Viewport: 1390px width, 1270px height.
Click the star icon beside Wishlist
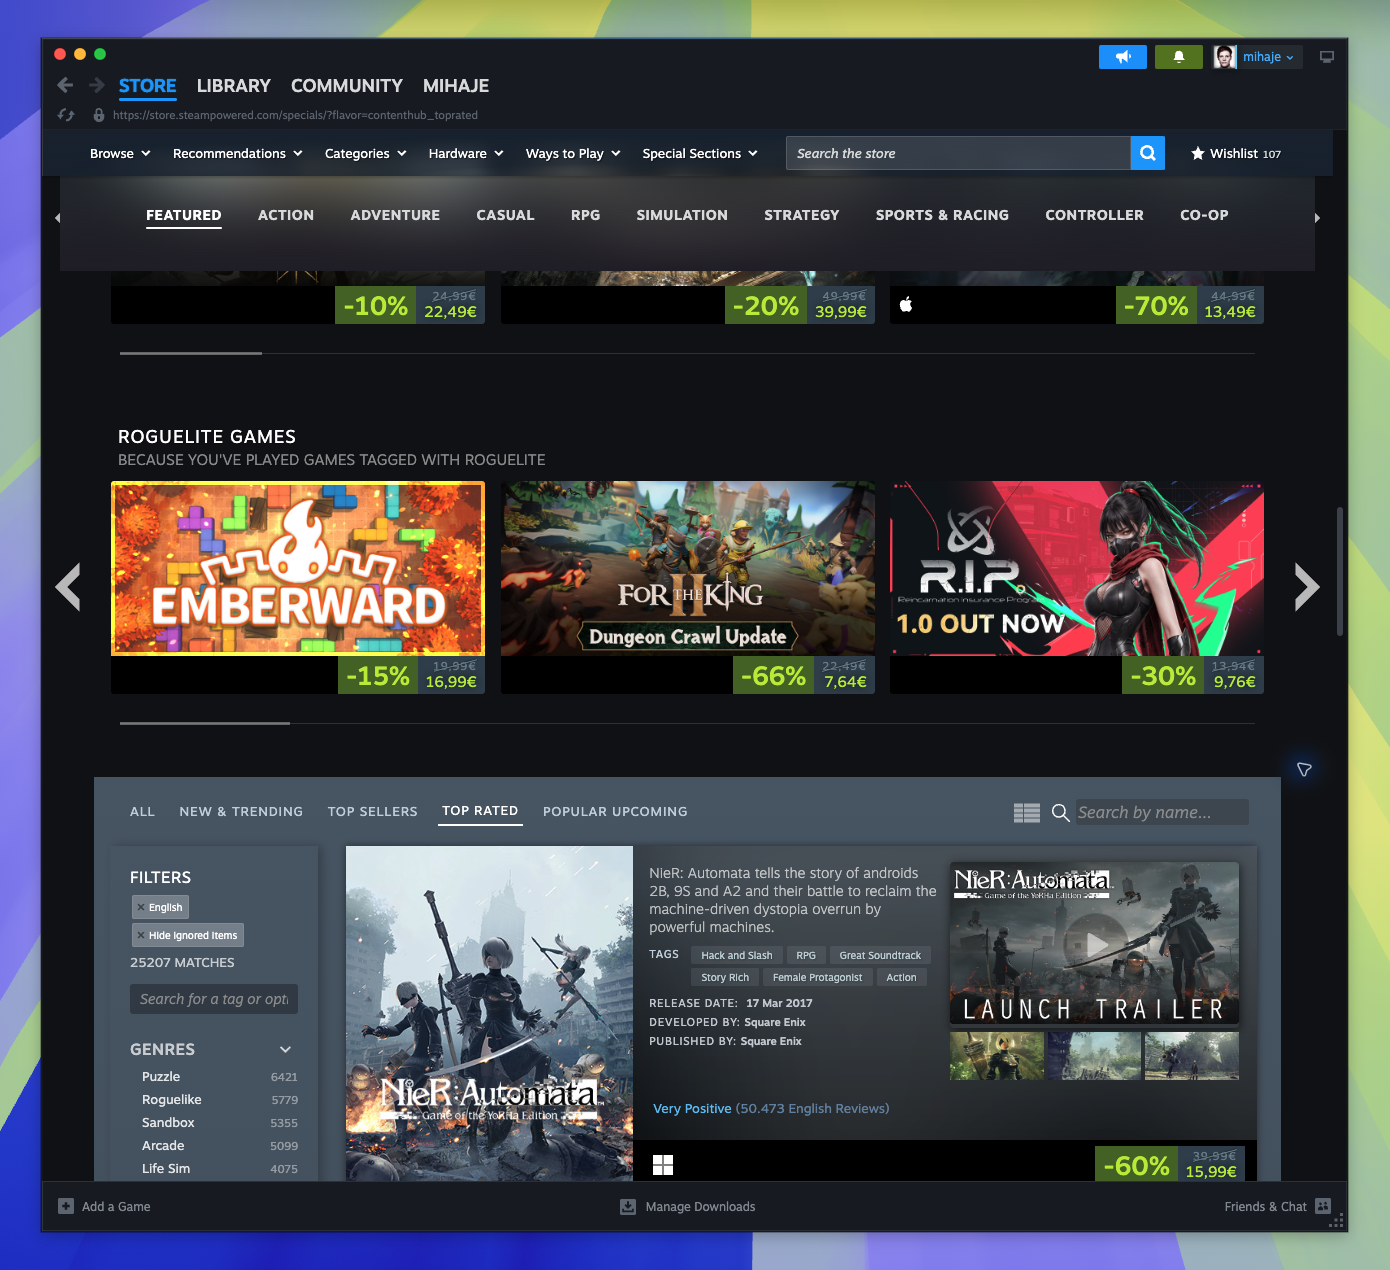click(1198, 153)
